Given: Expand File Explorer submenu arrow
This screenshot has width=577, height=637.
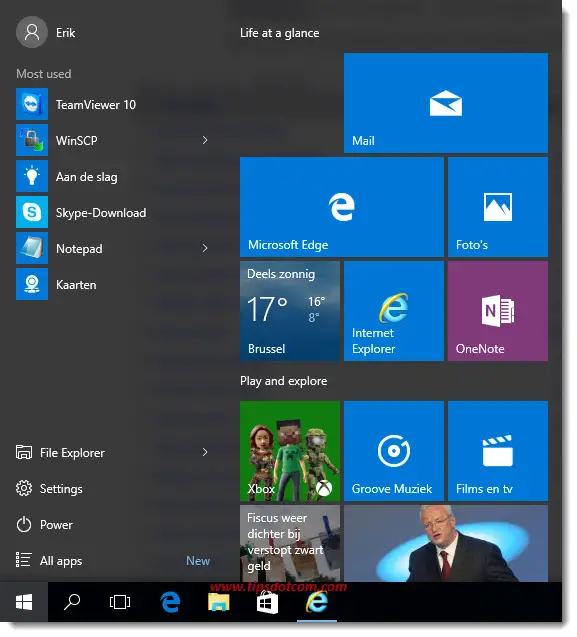Looking at the screenshot, I should click(205, 452).
